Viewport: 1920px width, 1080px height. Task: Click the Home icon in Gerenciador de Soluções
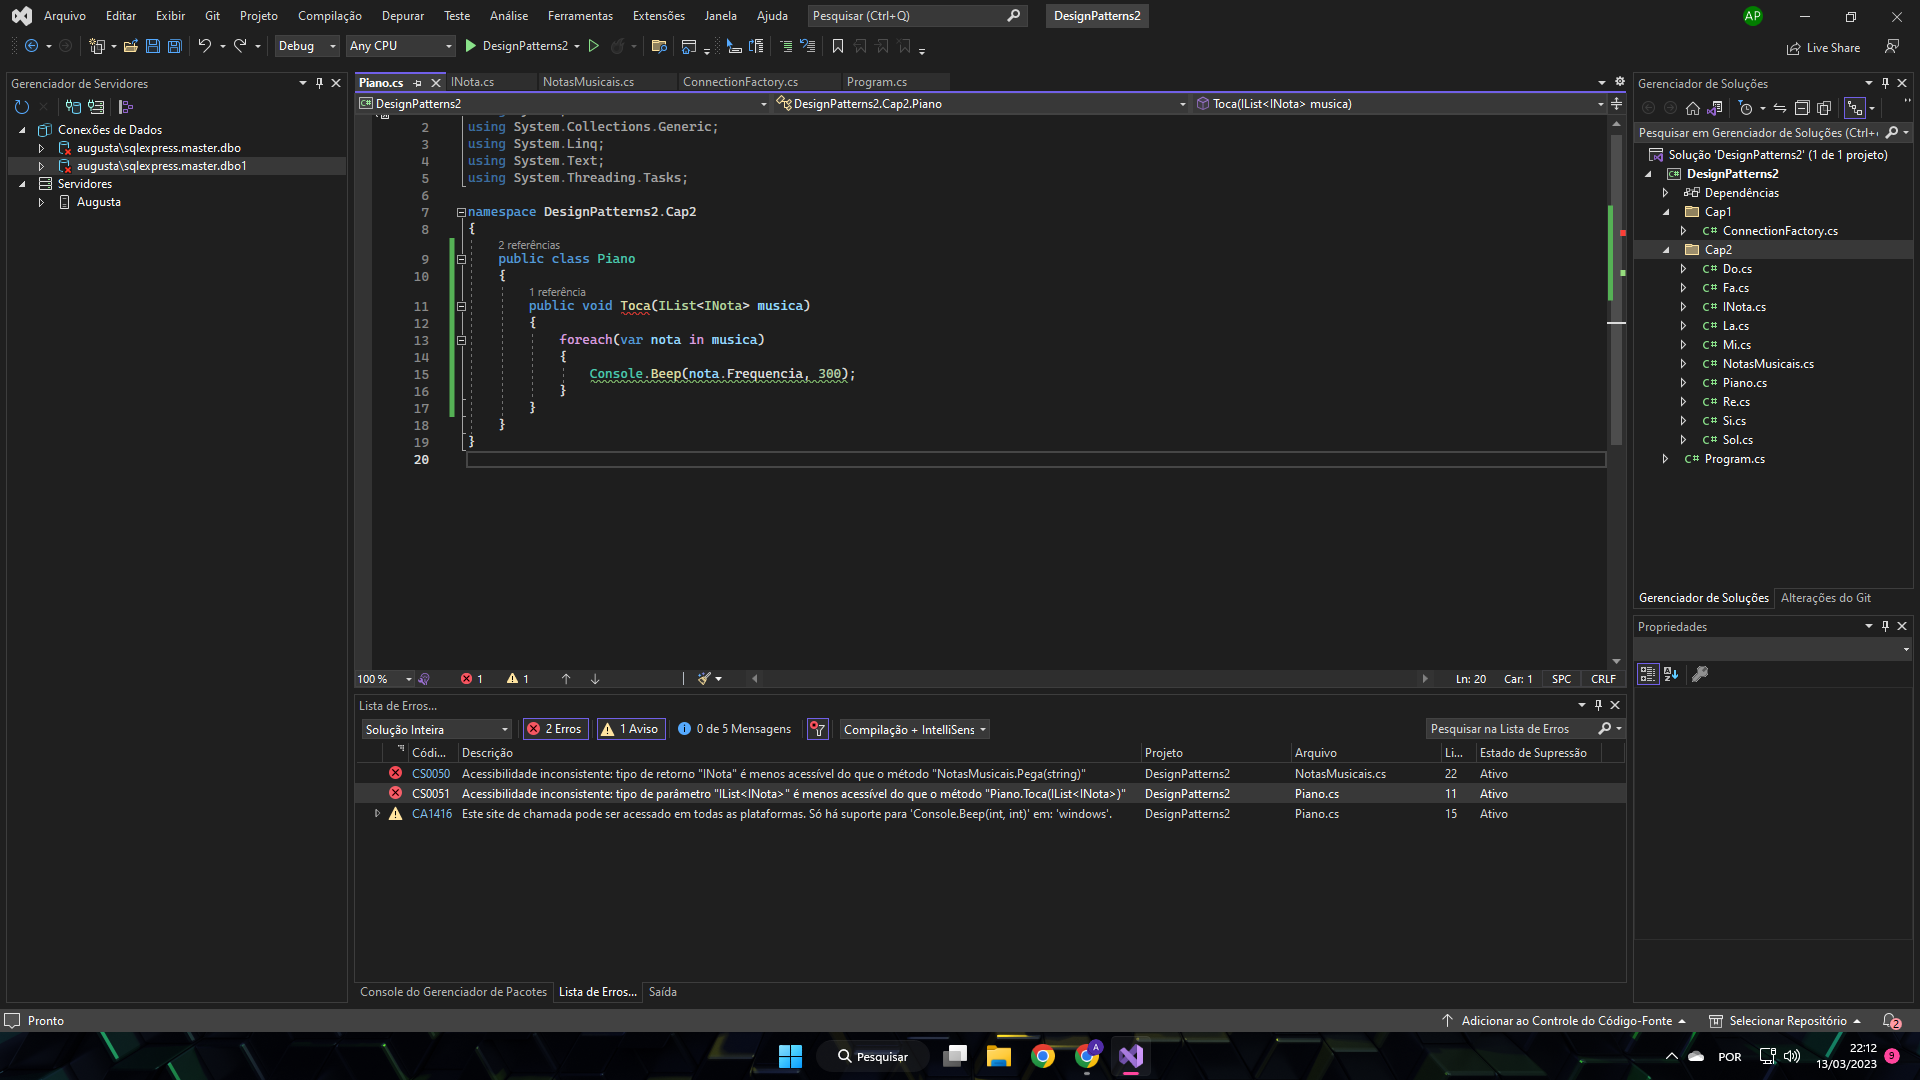point(1693,108)
